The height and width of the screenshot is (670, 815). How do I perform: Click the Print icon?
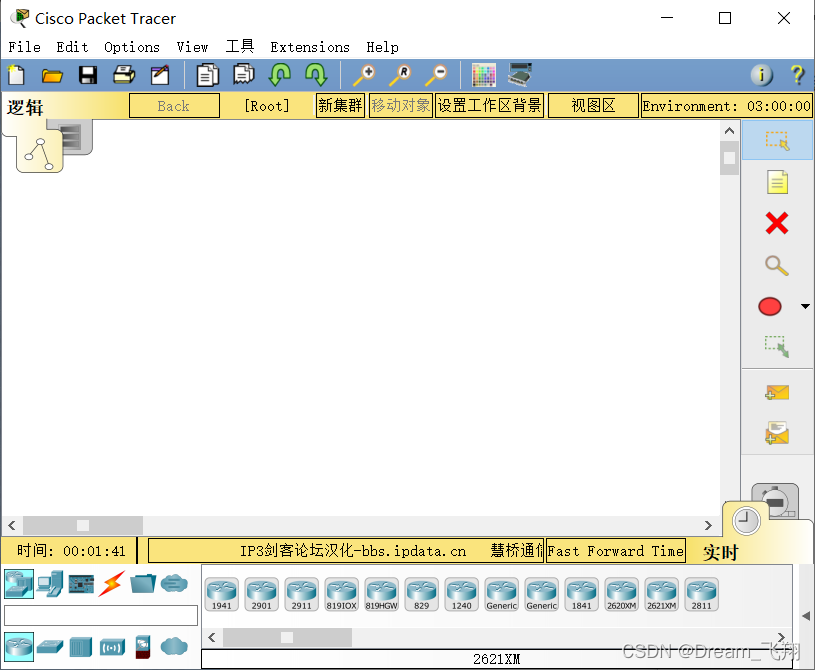click(124, 75)
